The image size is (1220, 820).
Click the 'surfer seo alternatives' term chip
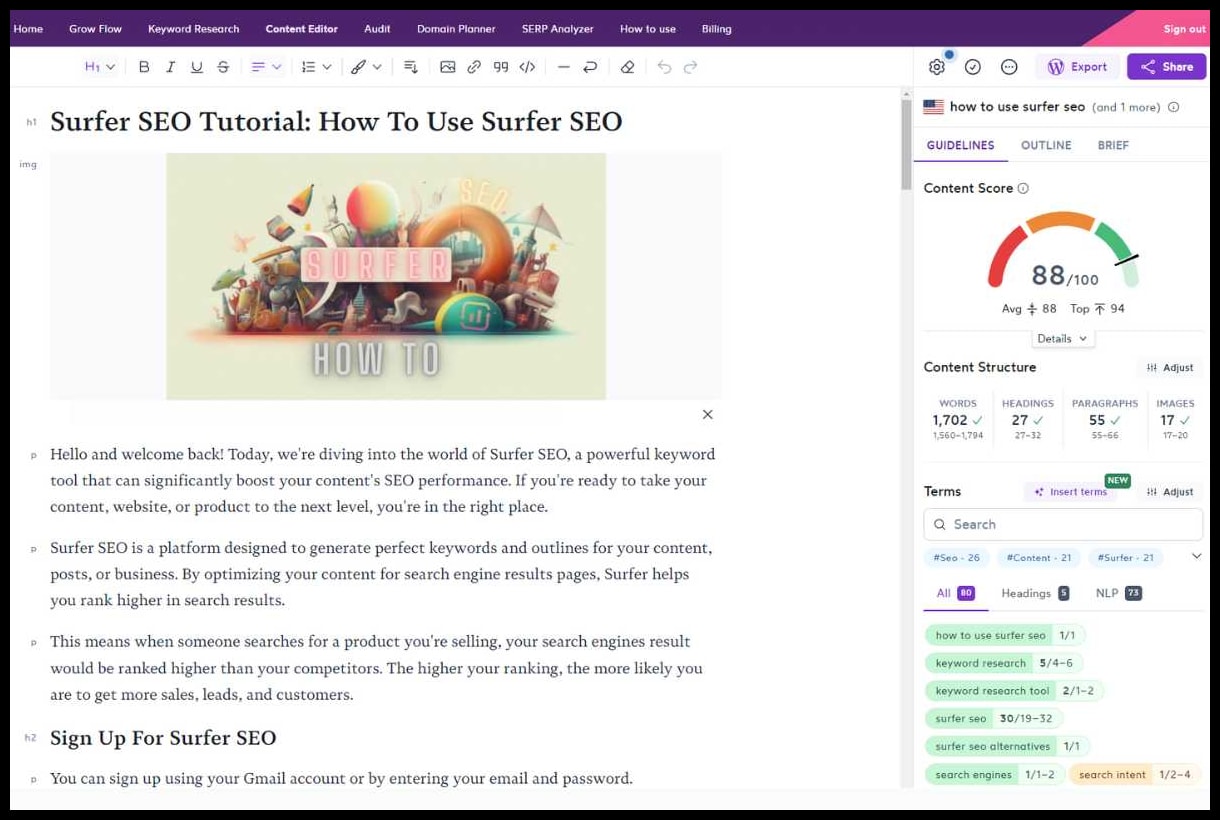coord(1007,746)
